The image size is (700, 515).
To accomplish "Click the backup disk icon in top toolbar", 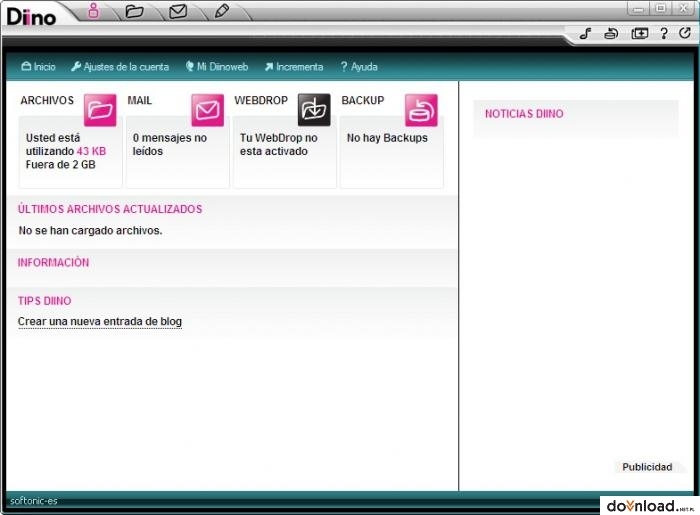I will point(611,33).
